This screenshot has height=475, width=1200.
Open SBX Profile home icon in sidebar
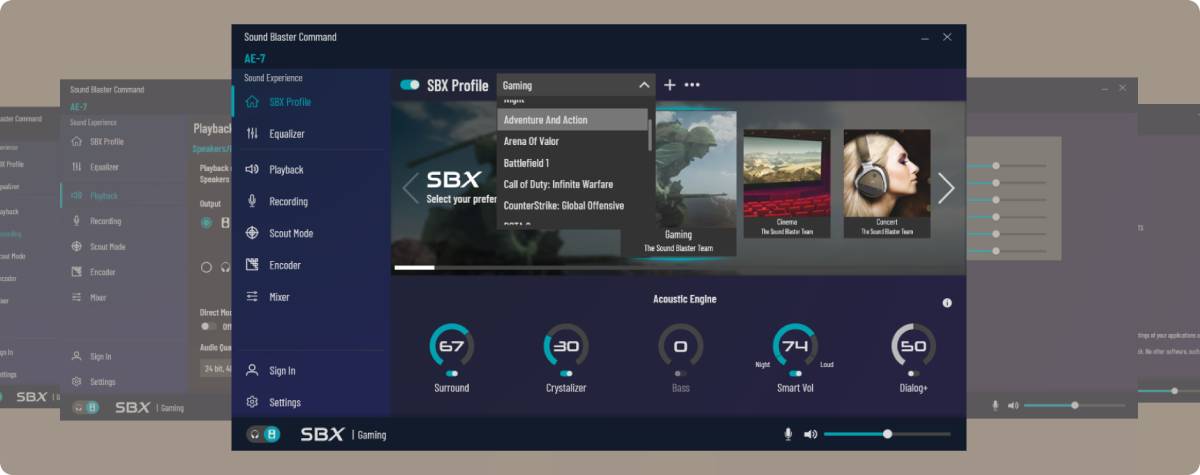[252, 102]
